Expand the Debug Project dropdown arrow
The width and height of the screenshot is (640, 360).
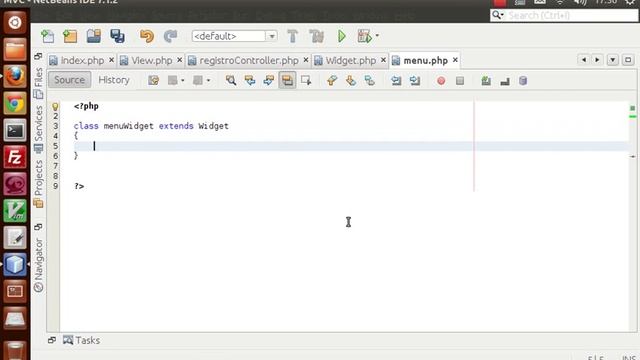[x=377, y=36]
